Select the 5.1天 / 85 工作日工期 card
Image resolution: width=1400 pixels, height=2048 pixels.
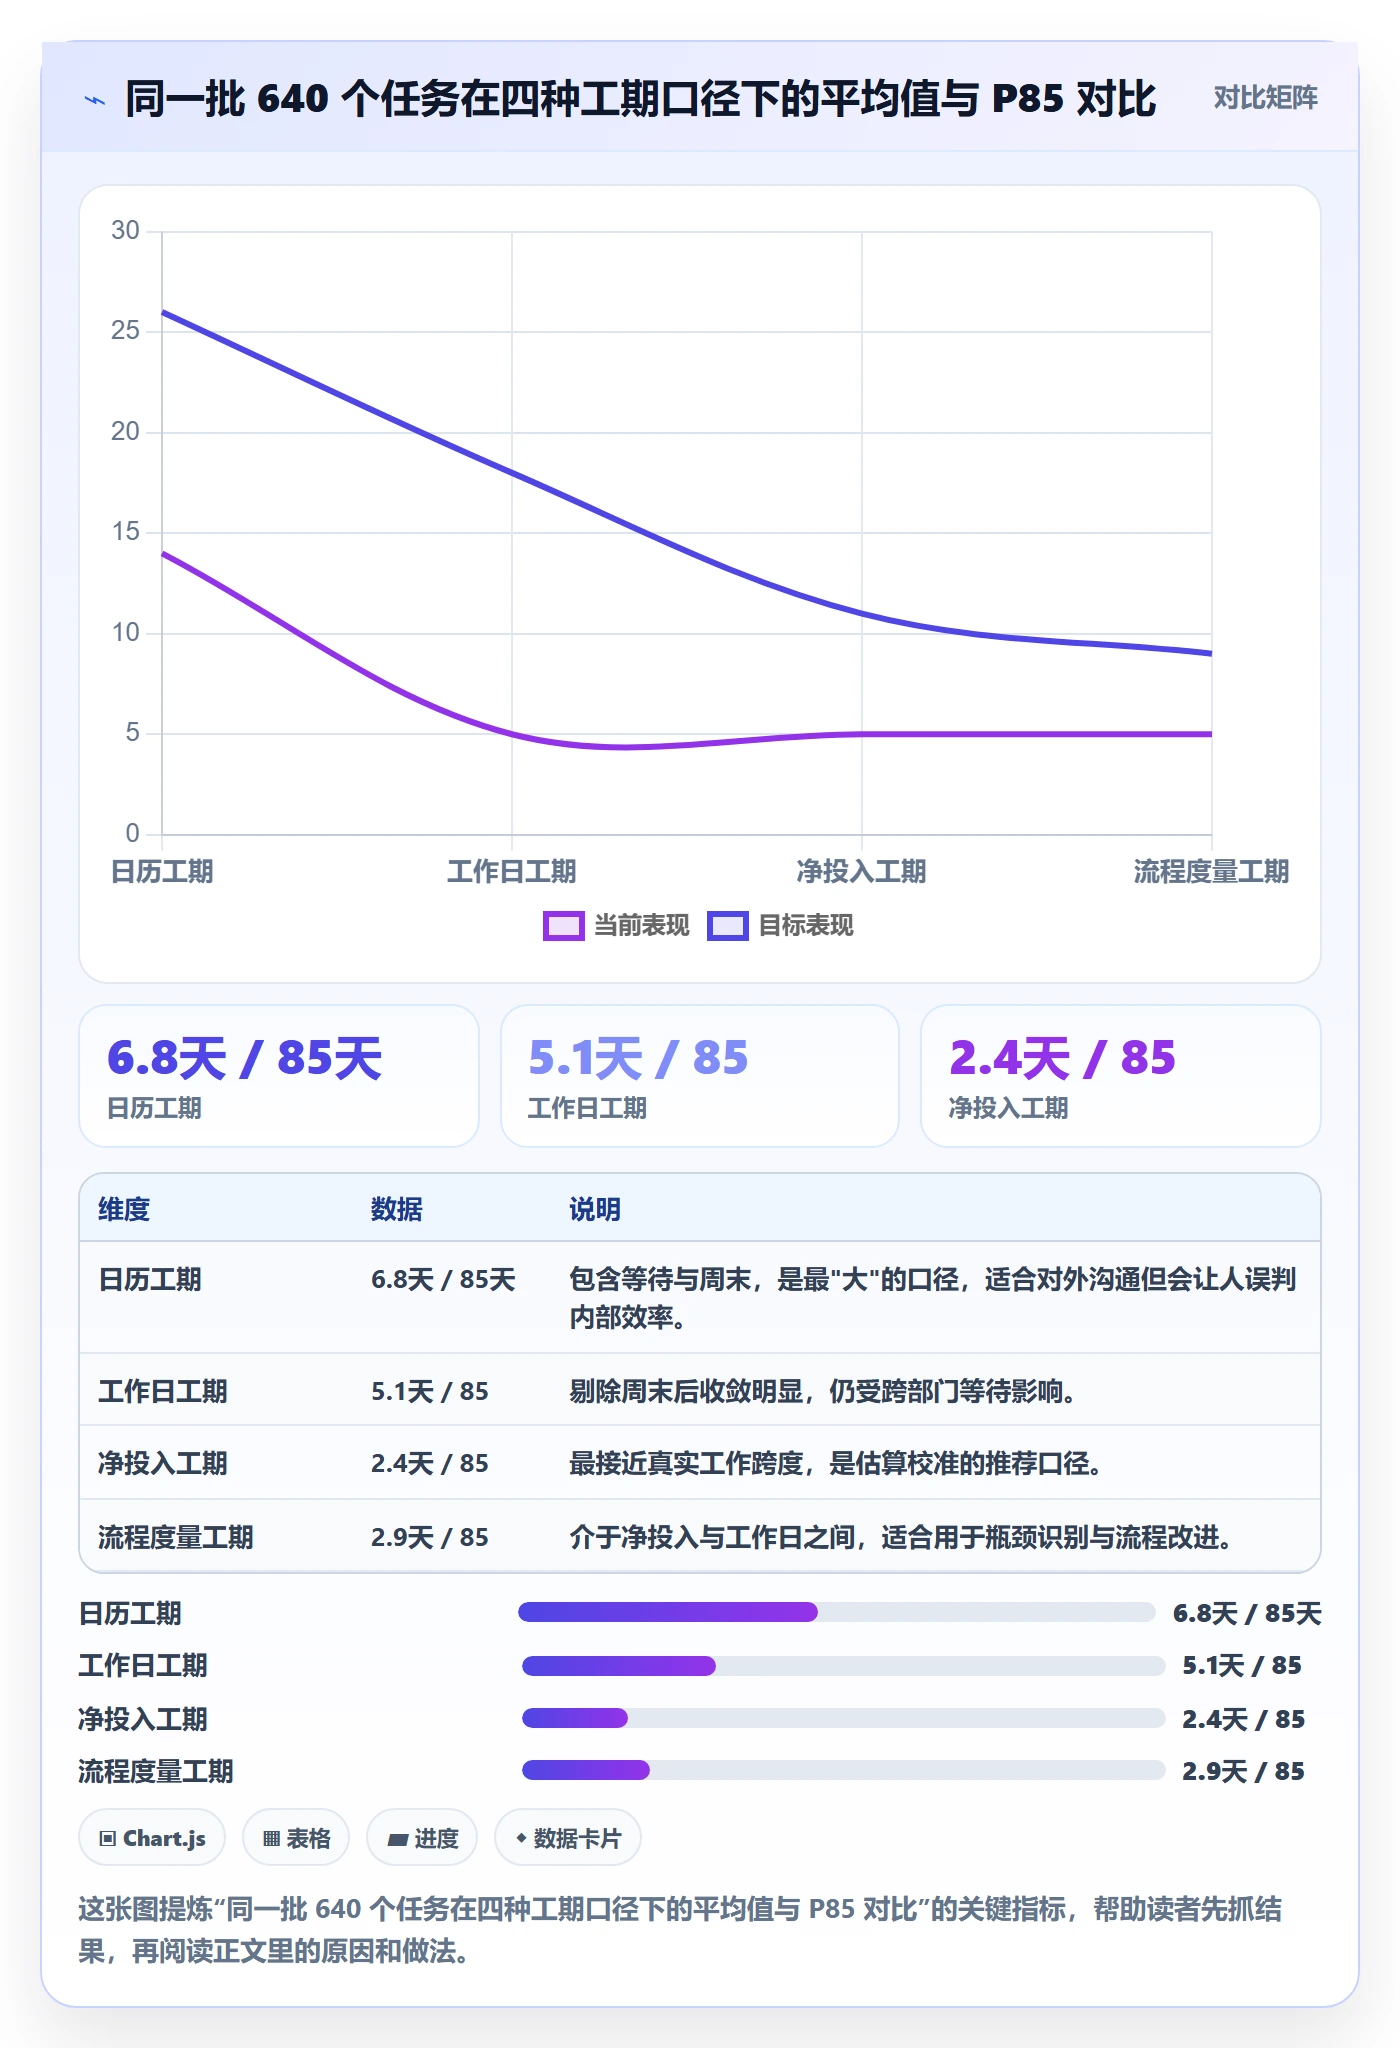[x=700, y=1076]
